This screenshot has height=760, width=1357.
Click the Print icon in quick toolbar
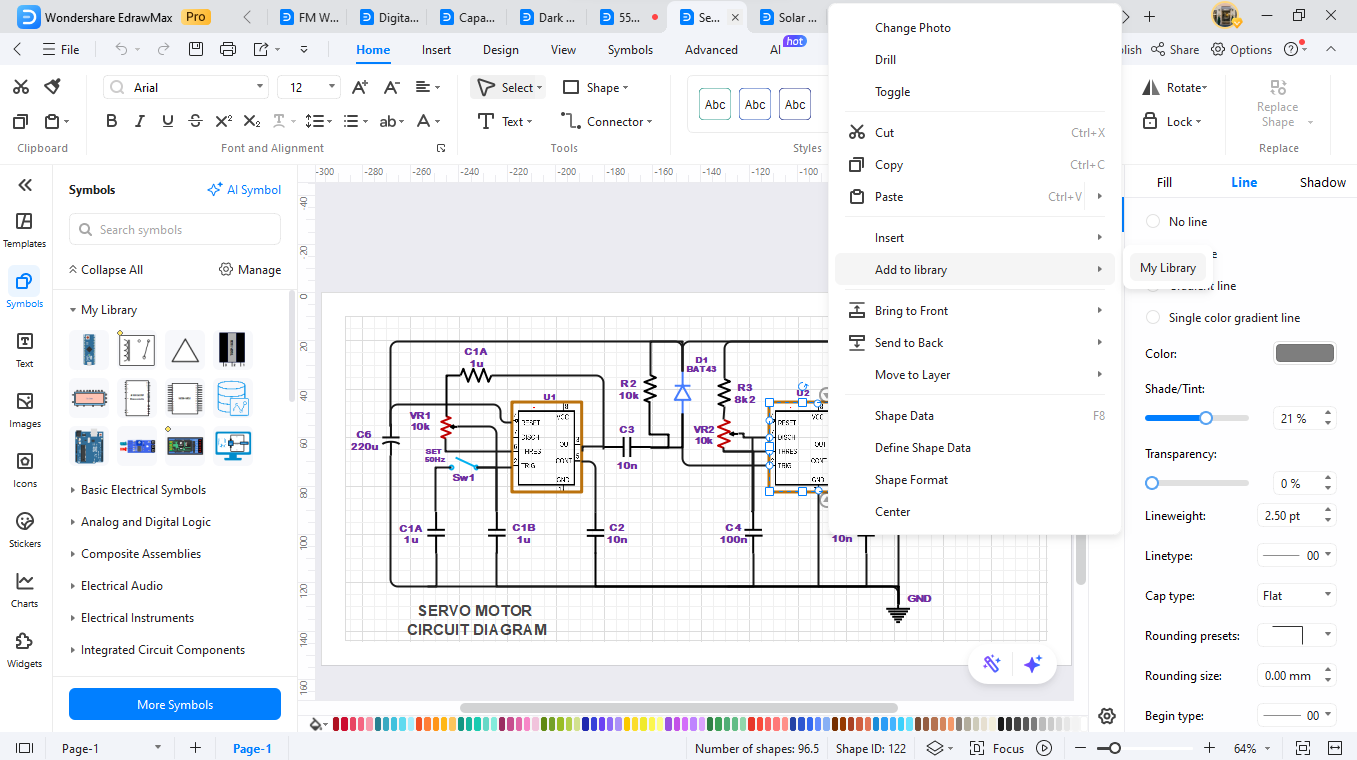(x=227, y=49)
